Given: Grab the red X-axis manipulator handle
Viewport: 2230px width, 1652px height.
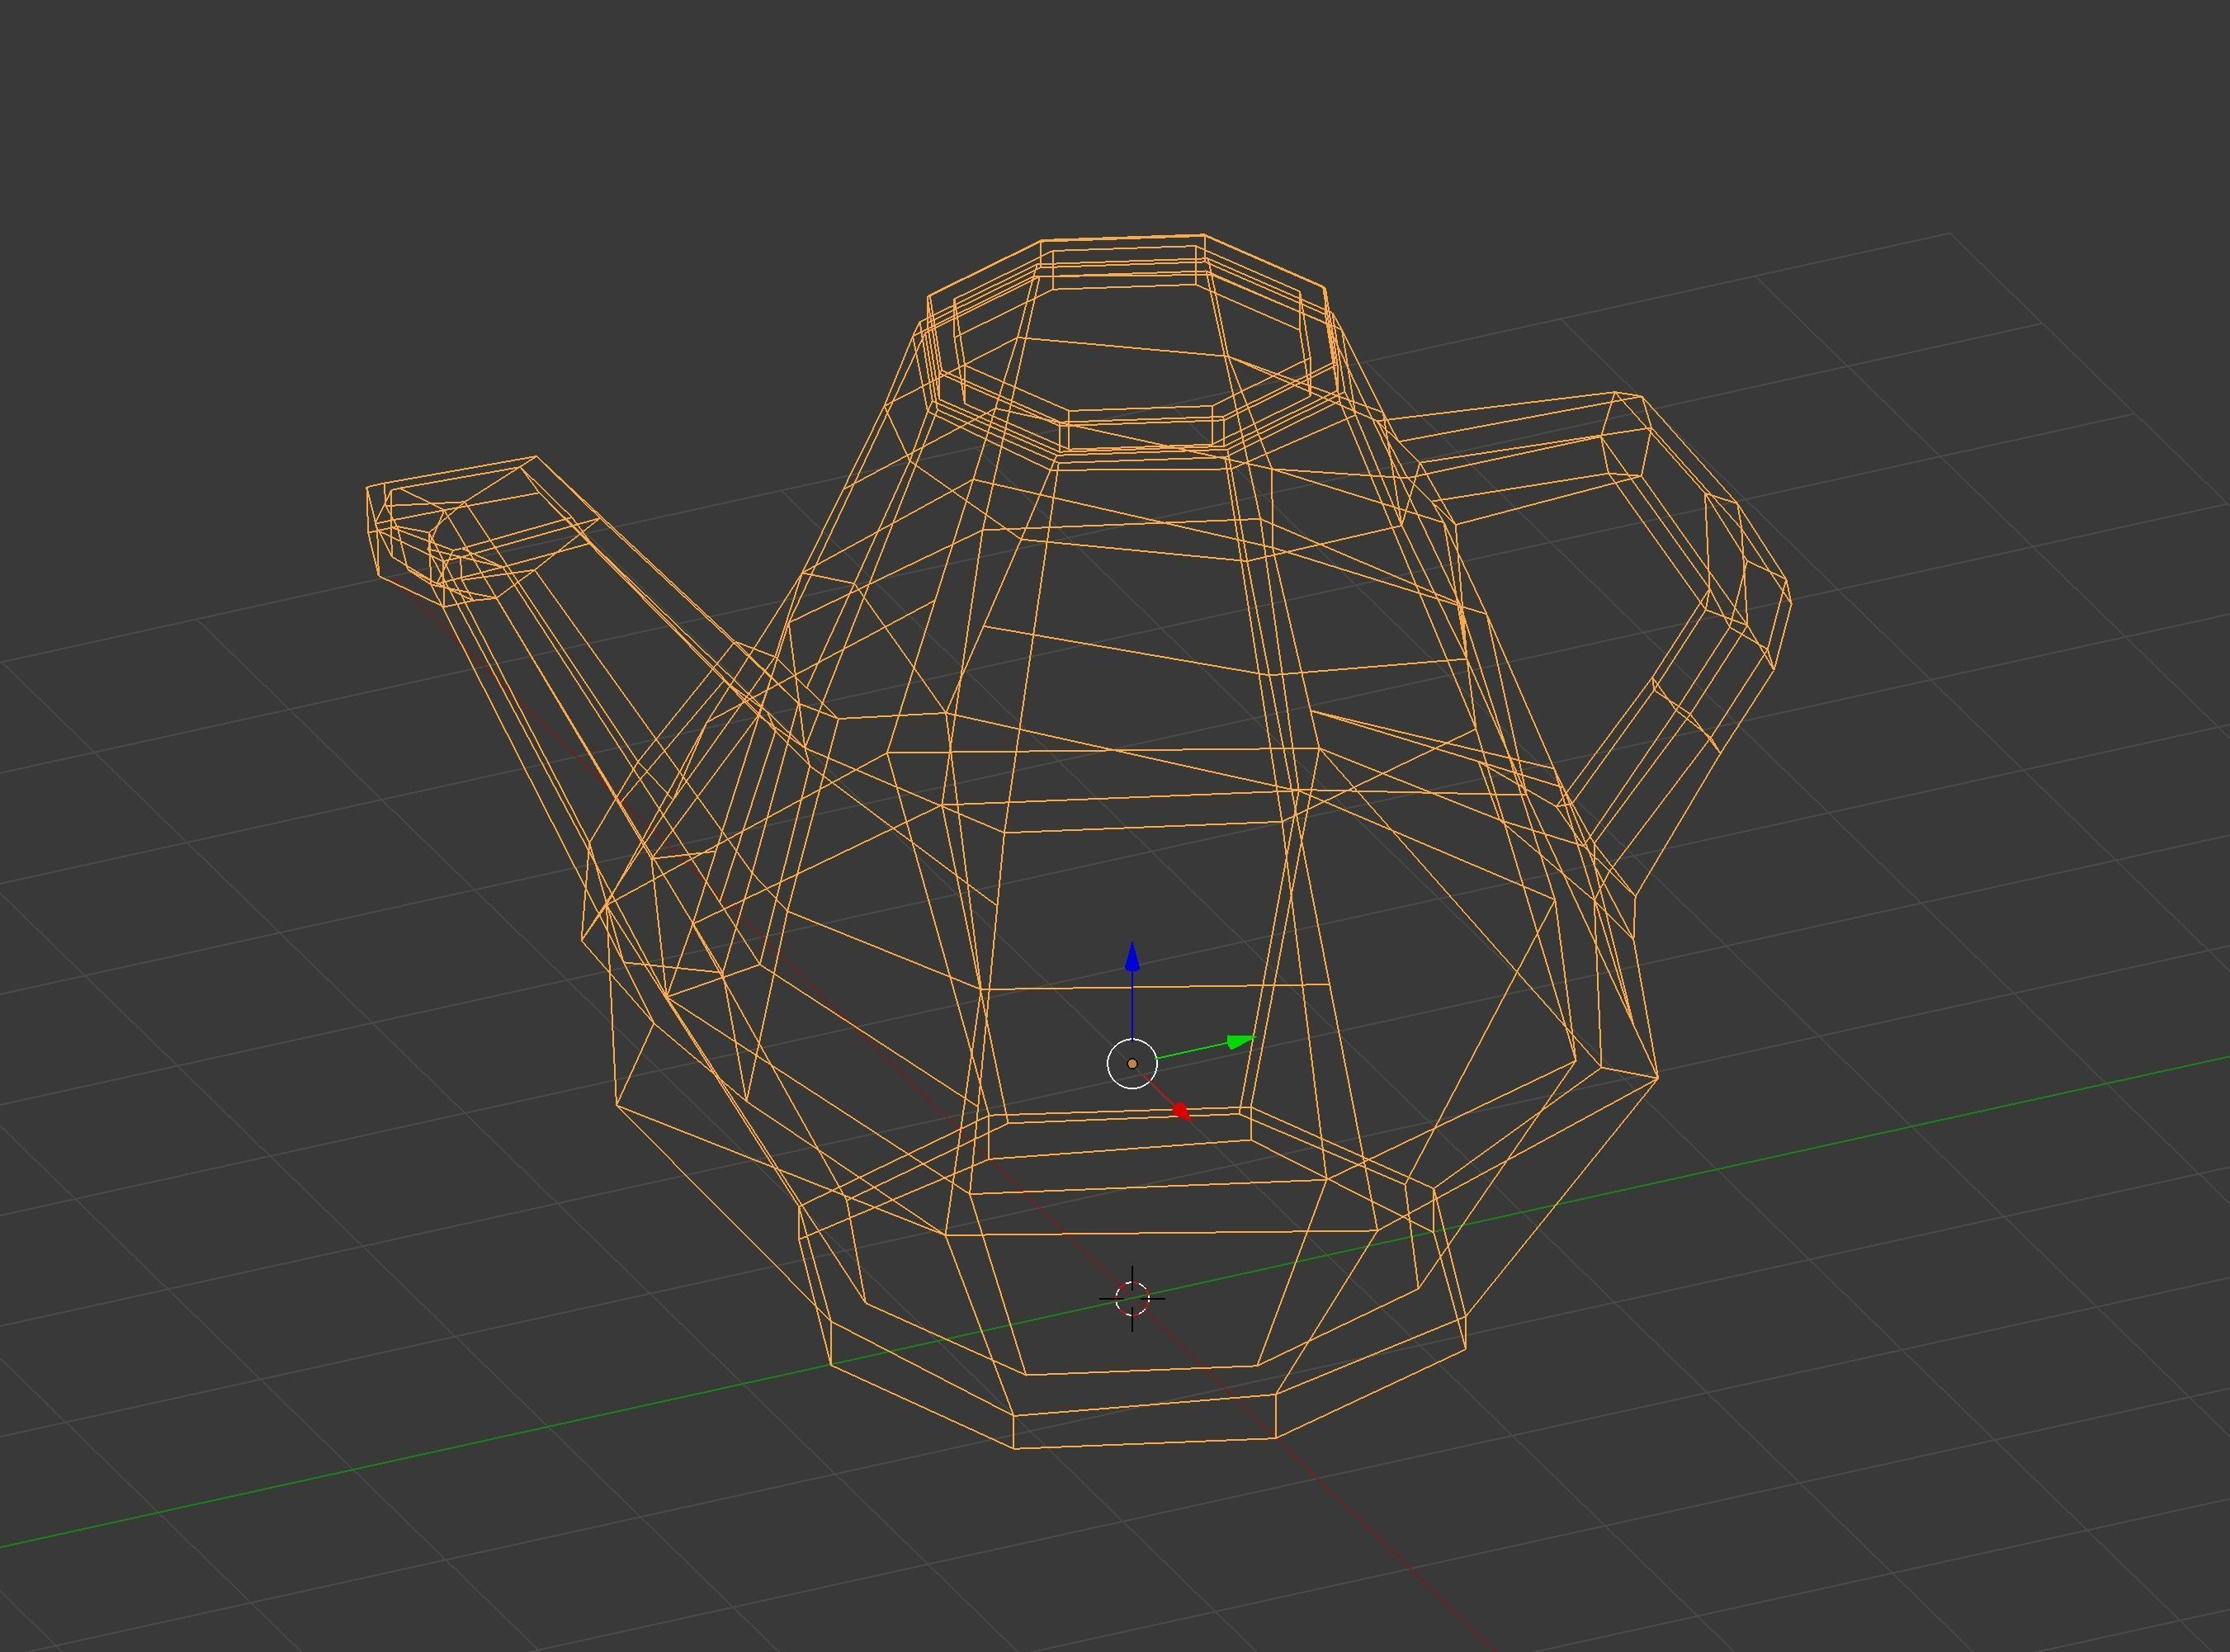Looking at the screenshot, I should (1181, 1111).
